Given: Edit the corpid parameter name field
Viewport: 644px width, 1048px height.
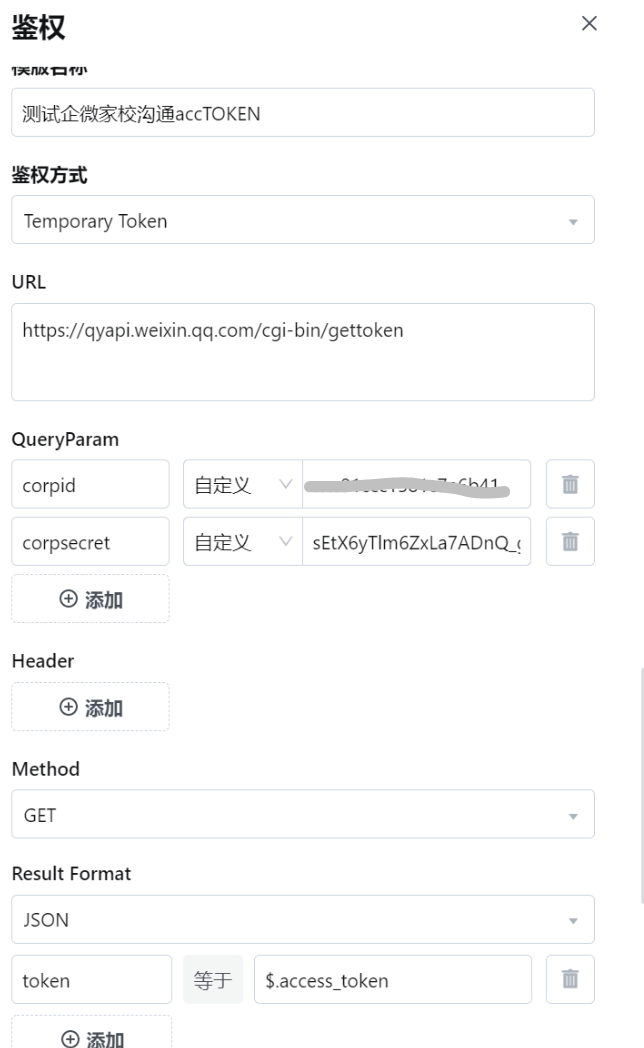Looking at the screenshot, I should coord(90,484).
